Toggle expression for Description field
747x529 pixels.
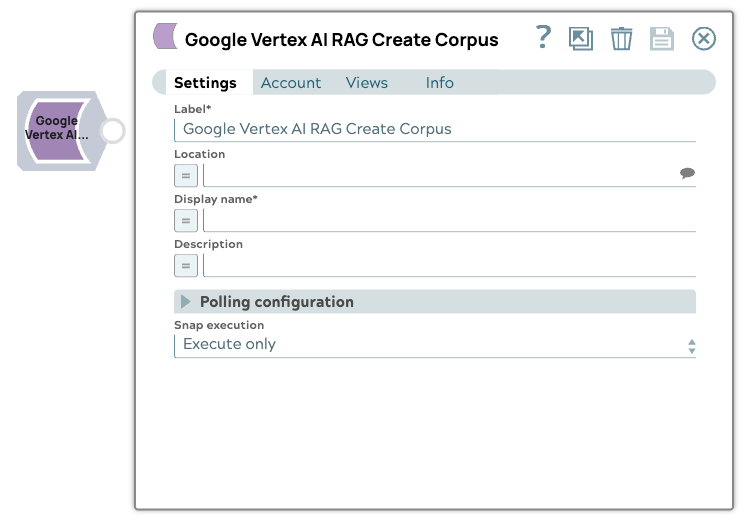(186, 265)
